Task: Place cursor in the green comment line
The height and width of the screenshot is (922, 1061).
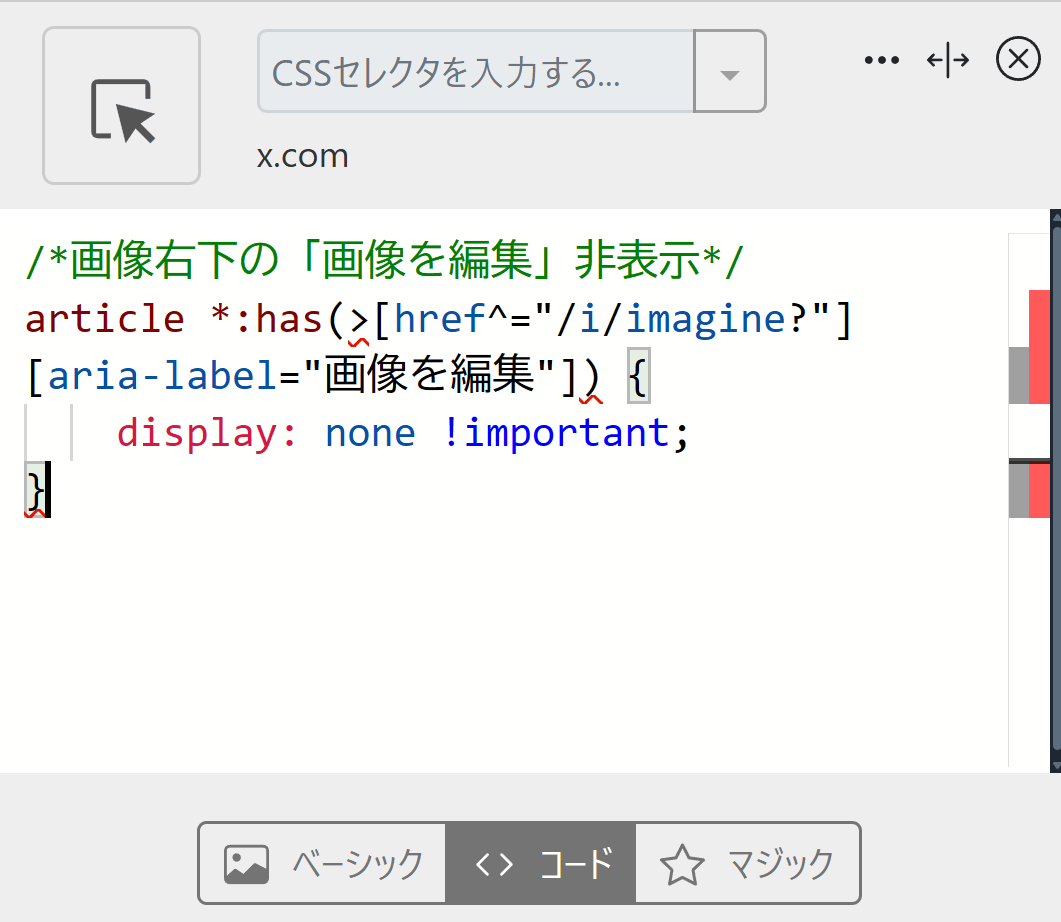Action: pyautogui.click(x=385, y=262)
